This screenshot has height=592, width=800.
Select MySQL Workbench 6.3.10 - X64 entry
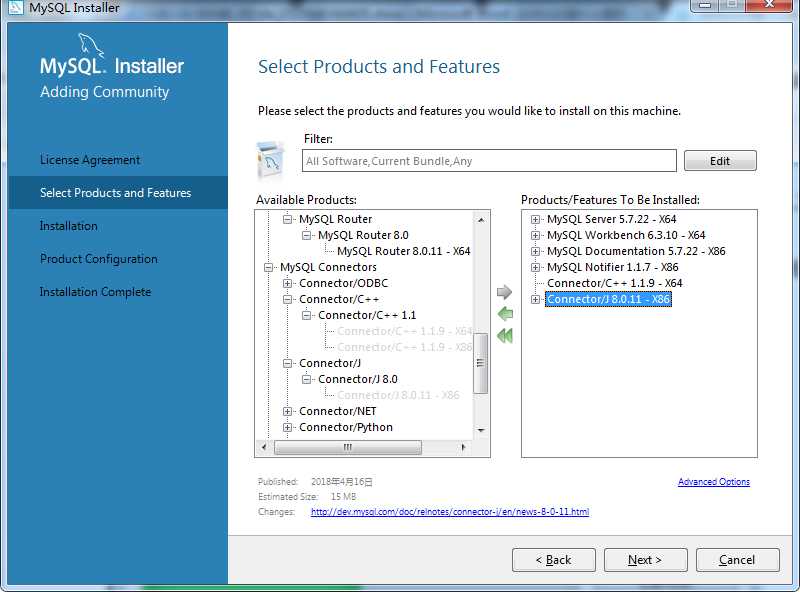(x=626, y=235)
